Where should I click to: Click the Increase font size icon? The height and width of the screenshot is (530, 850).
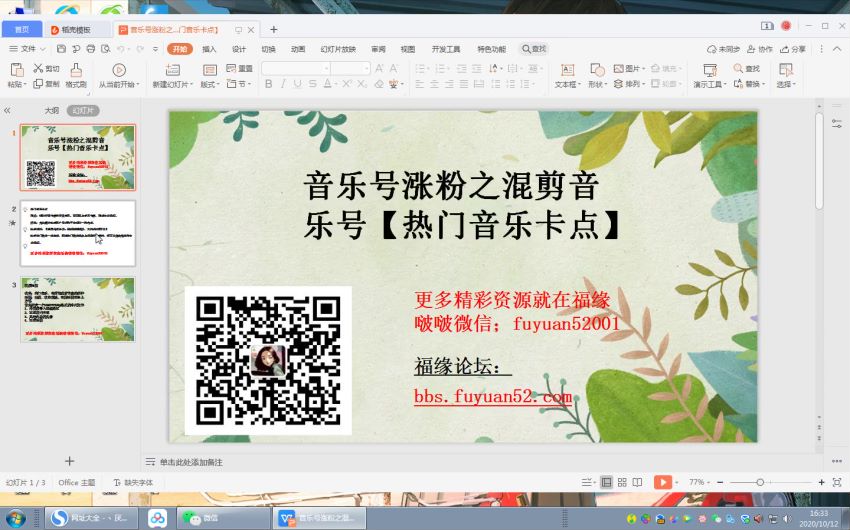(x=379, y=68)
